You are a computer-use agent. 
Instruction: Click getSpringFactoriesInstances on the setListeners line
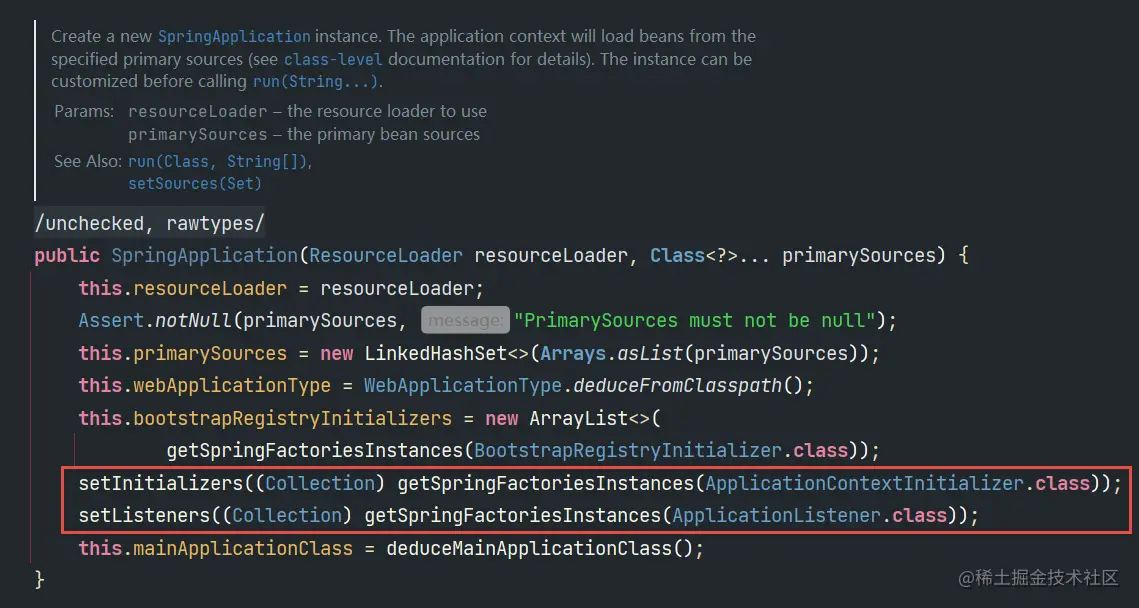[513, 516]
